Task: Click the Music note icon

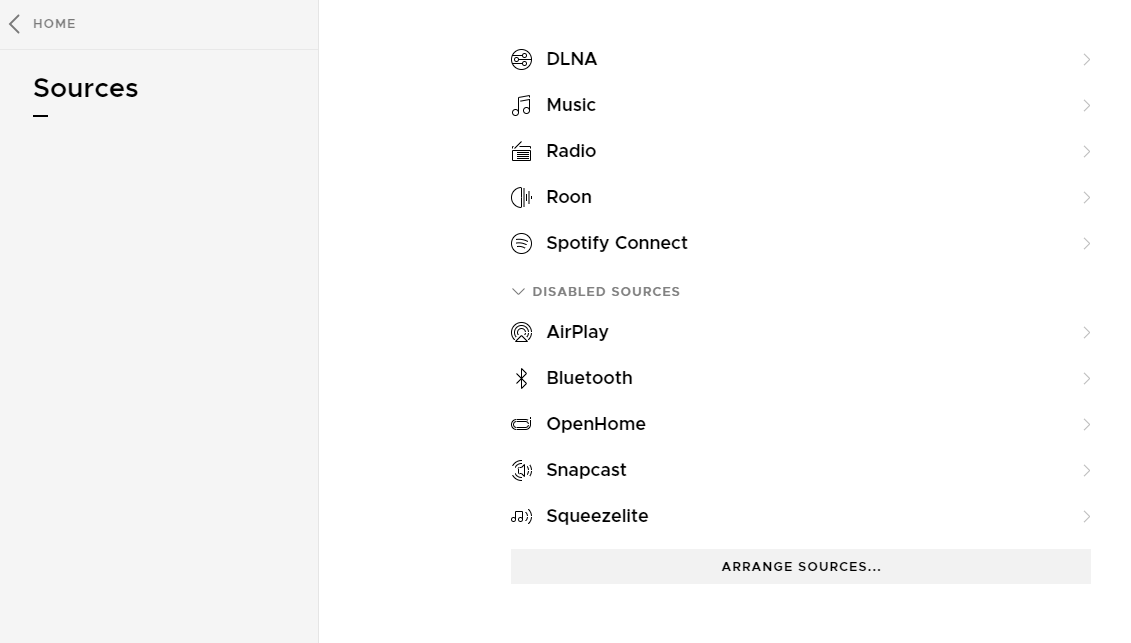Action: 521,106
